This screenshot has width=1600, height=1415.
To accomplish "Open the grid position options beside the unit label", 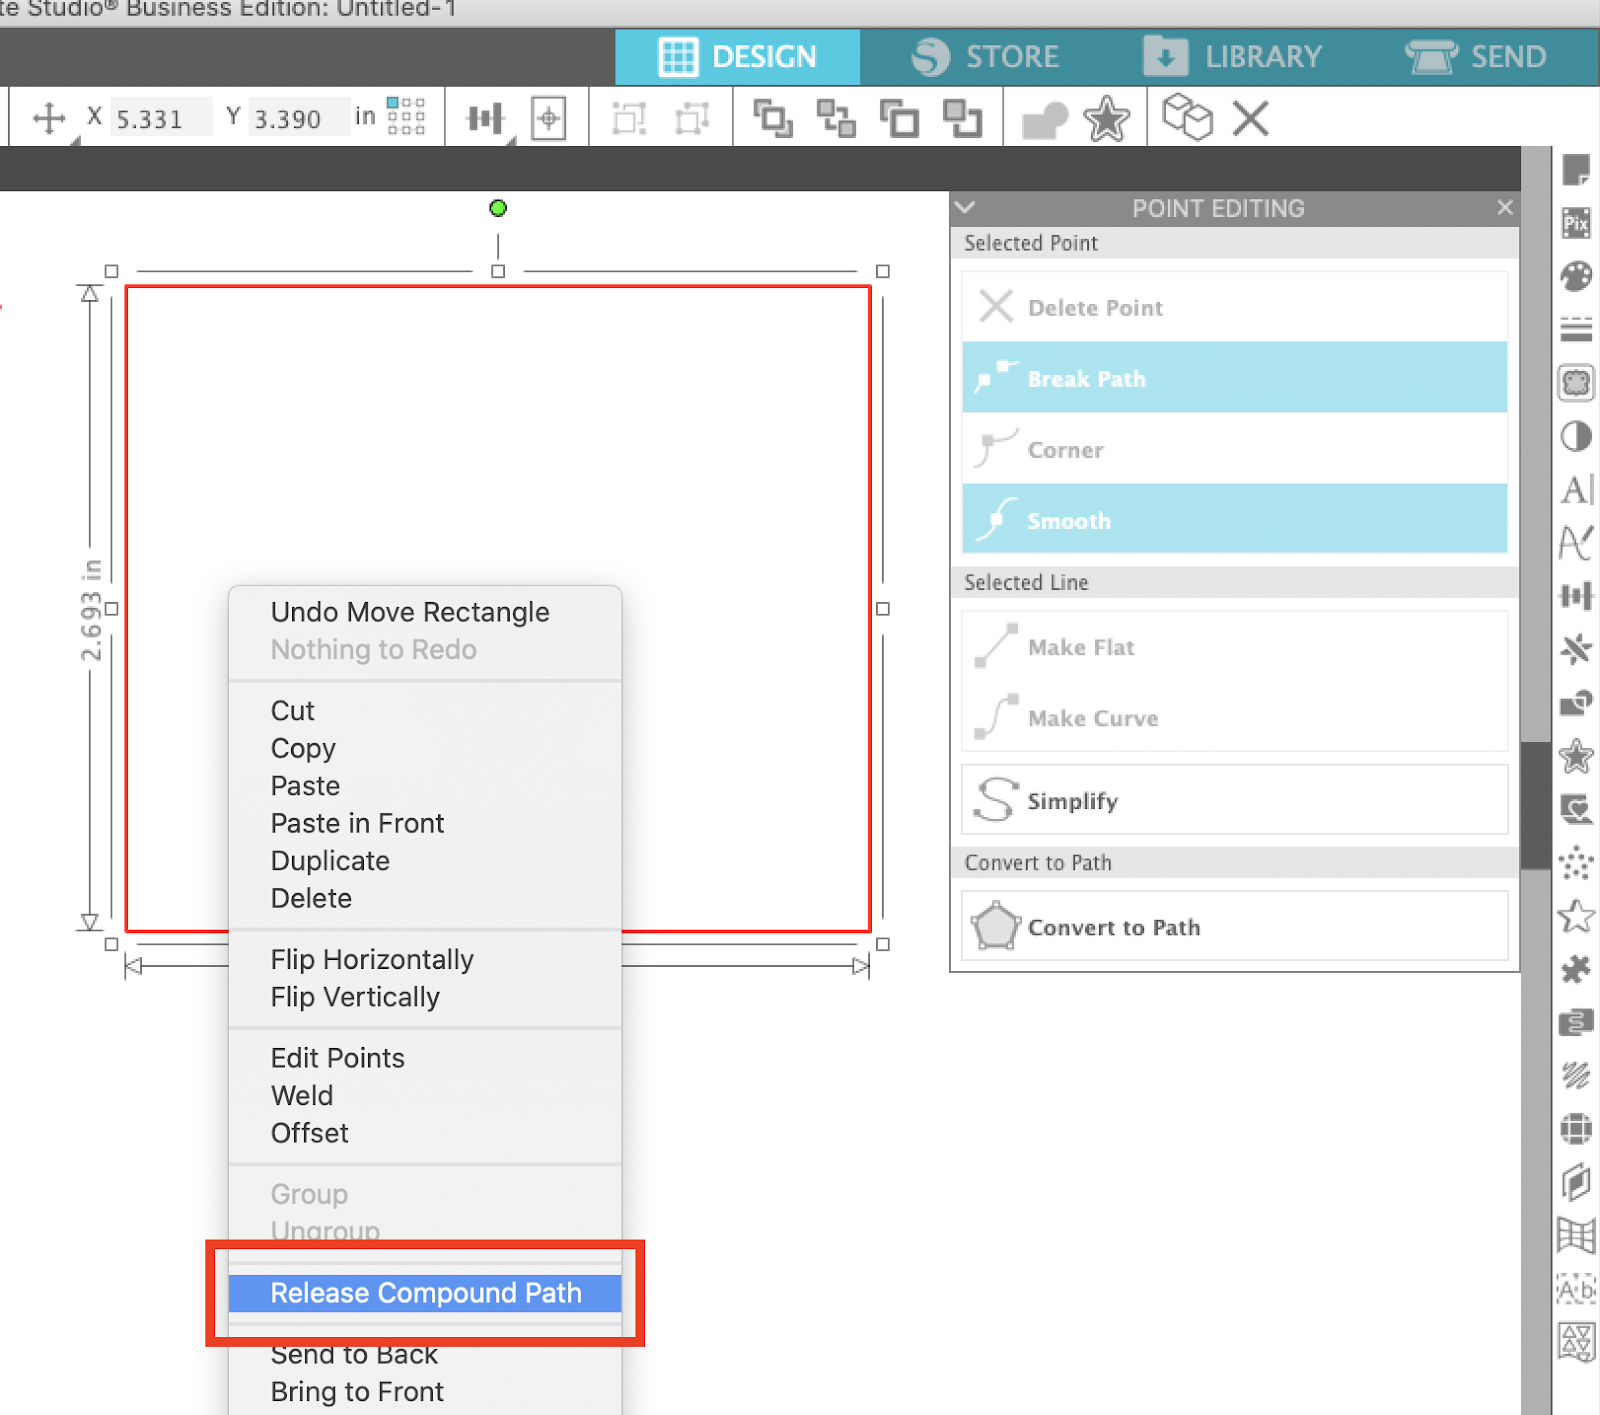I will (x=405, y=116).
